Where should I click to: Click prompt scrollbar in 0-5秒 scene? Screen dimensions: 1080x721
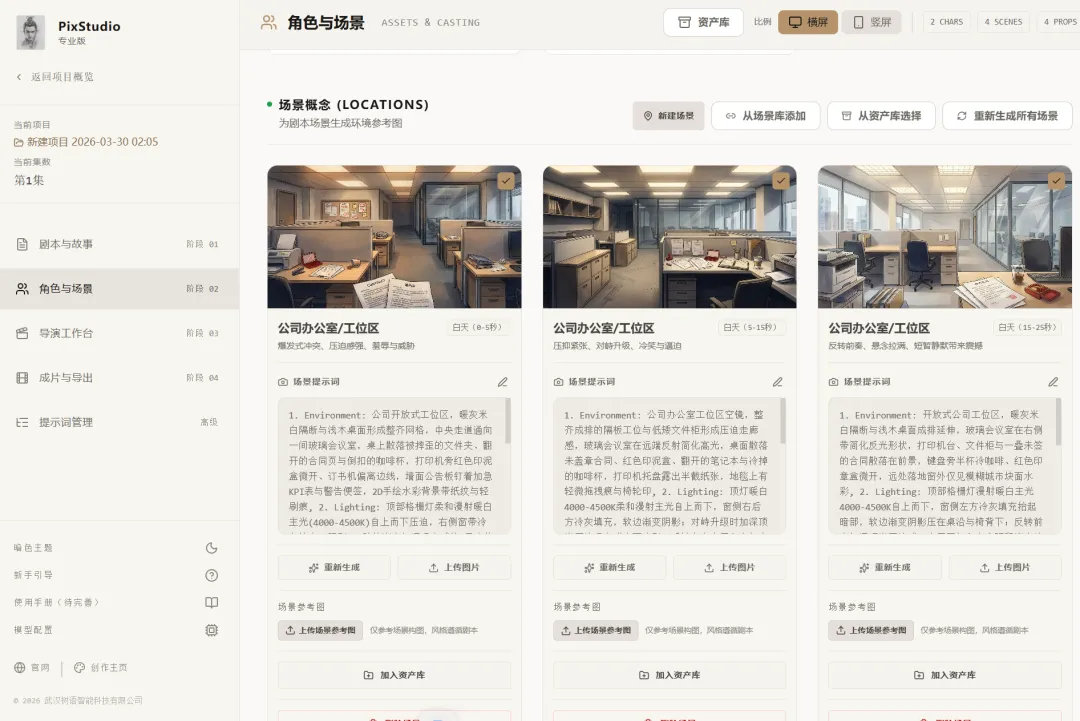[x=508, y=421]
